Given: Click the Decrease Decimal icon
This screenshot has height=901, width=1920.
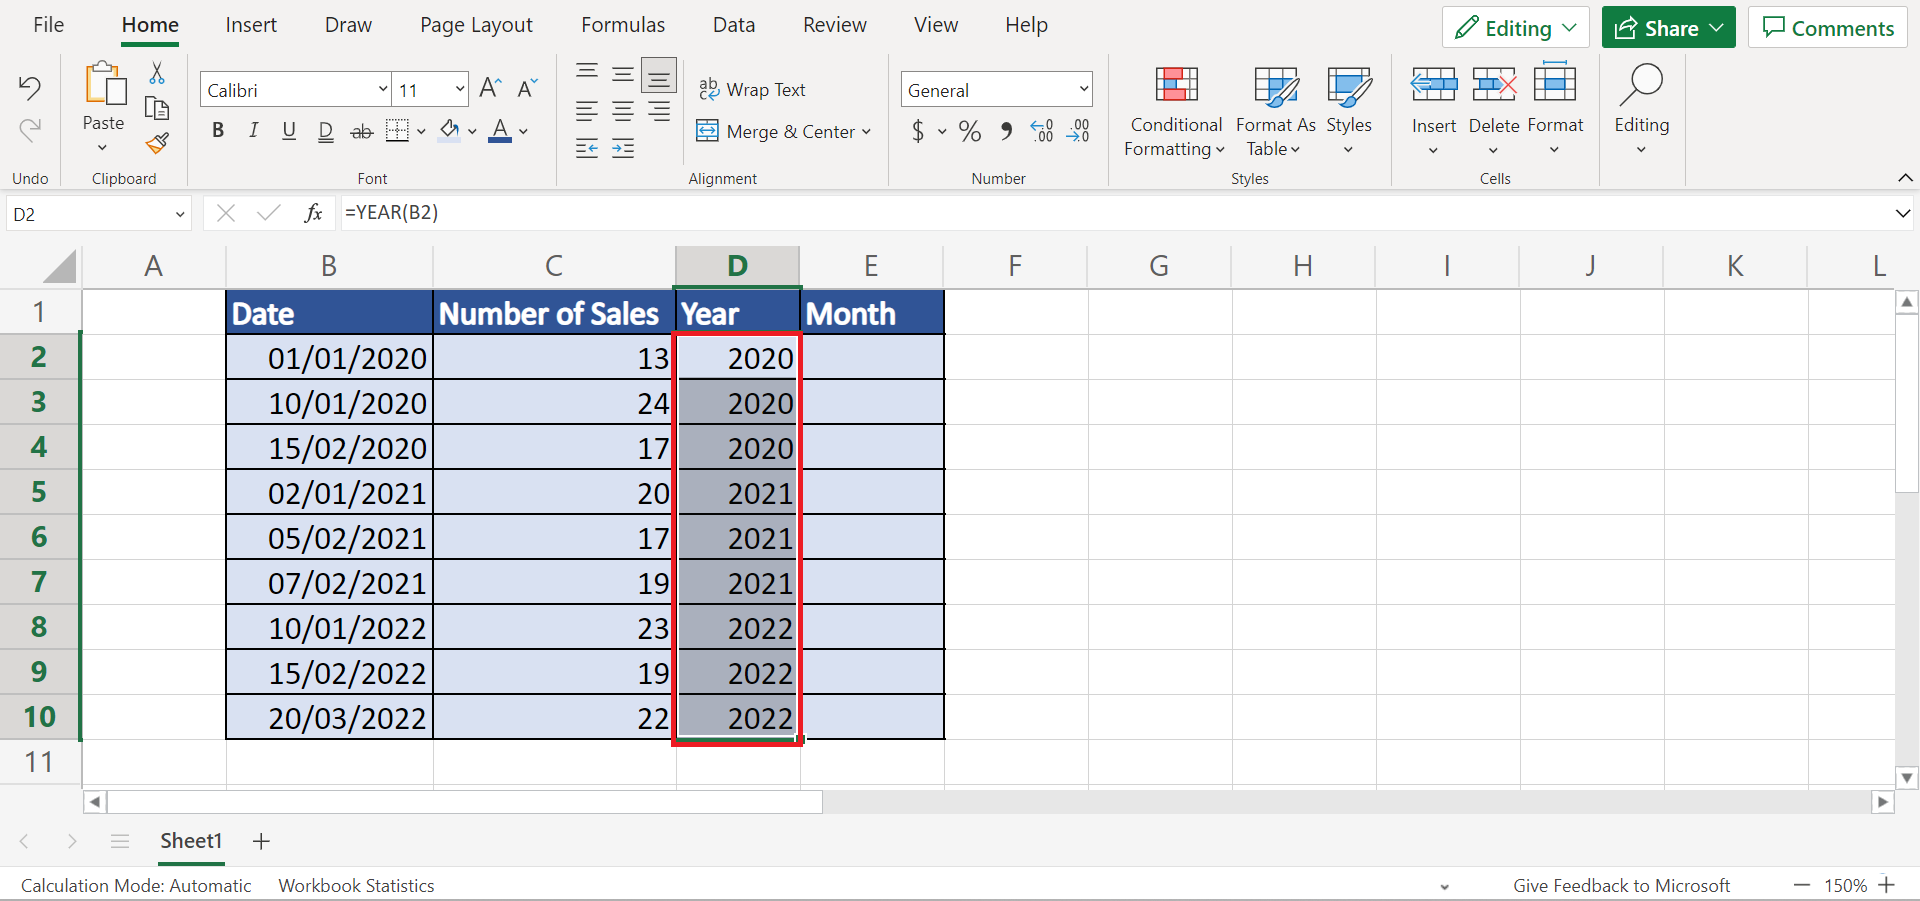Looking at the screenshot, I should 1078,131.
